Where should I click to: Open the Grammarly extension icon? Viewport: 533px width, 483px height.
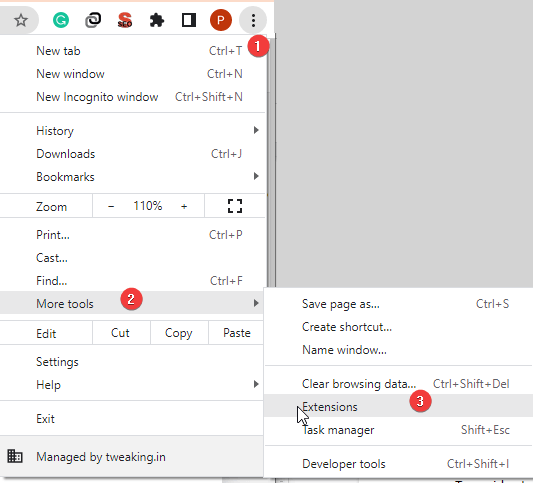click(61, 20)
